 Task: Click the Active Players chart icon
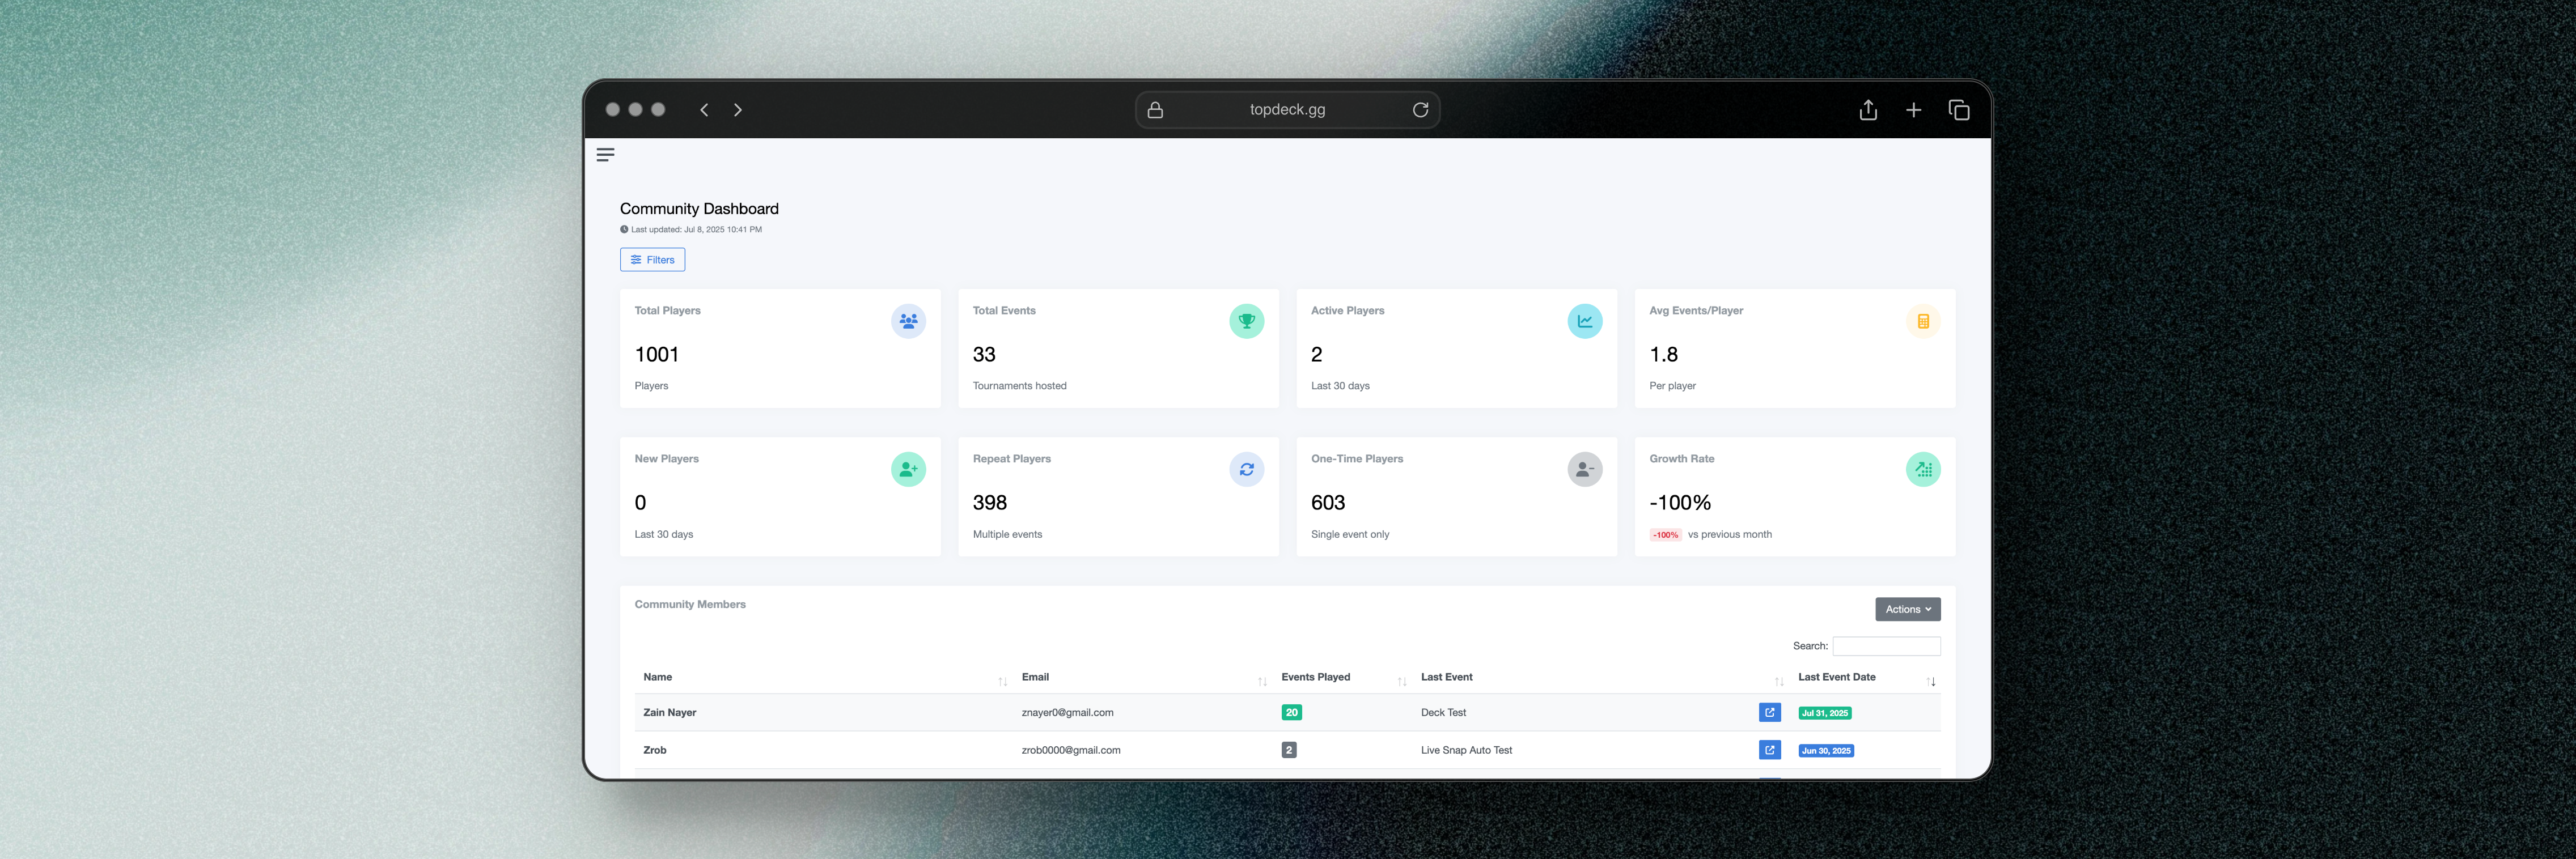tap(1585, 321)
